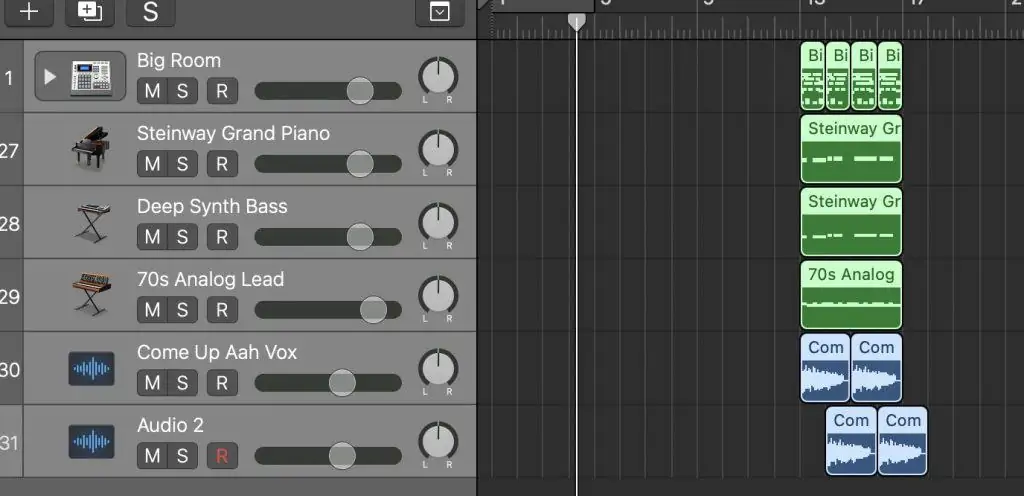
Task: Solo the Big Room track
Action: click(182, 91)
